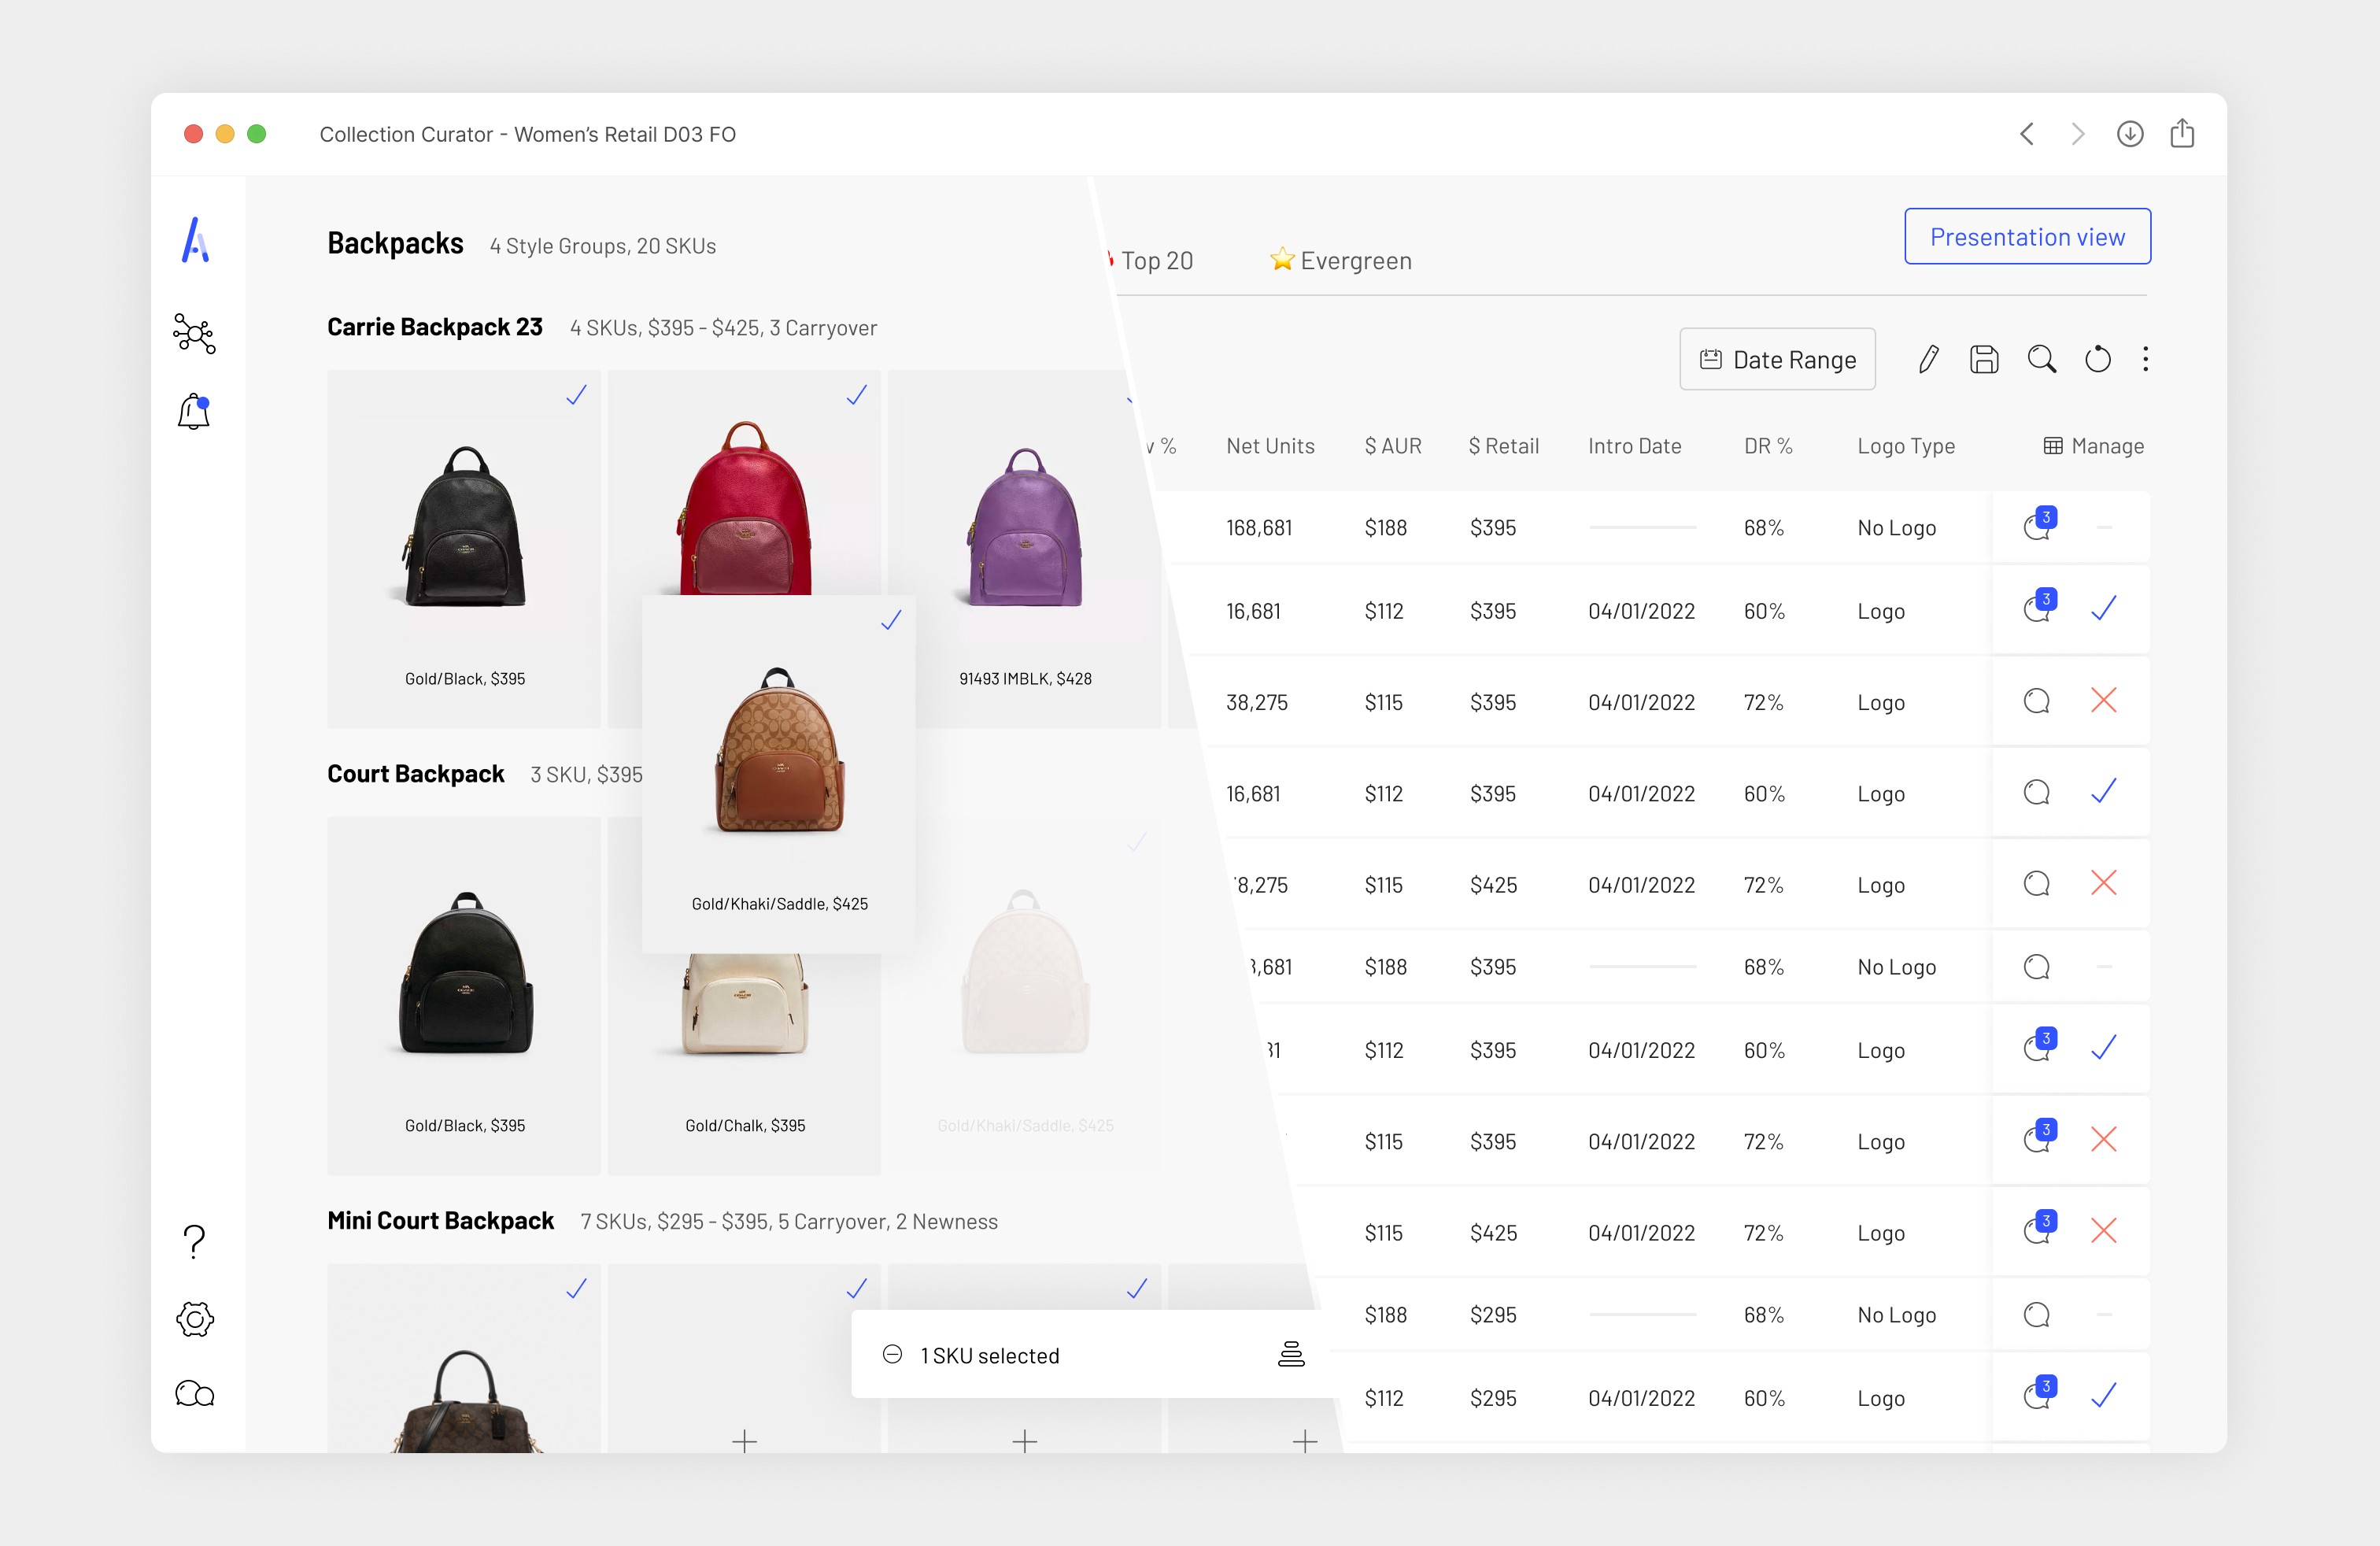This screenshot has width=2380, height=1546.
Task: Open comments on the 38,275 units row
Action: pos(2037,701)
